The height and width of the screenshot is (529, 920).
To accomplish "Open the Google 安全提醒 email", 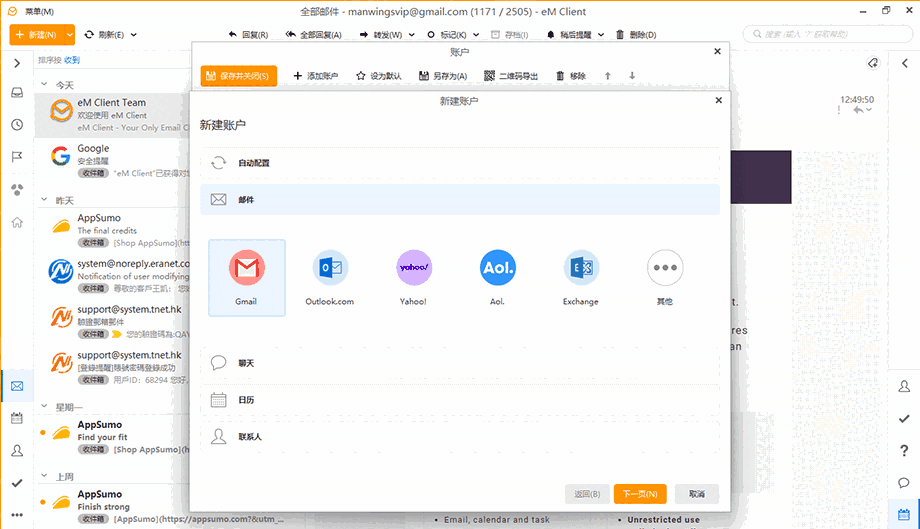I will coord(113,160).
